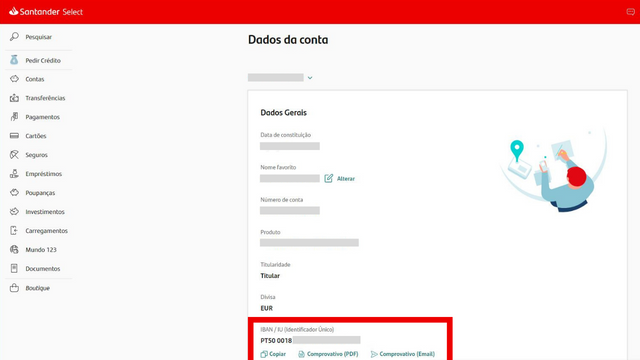Click the Poupanças piggy bank icon

(14, 192)
